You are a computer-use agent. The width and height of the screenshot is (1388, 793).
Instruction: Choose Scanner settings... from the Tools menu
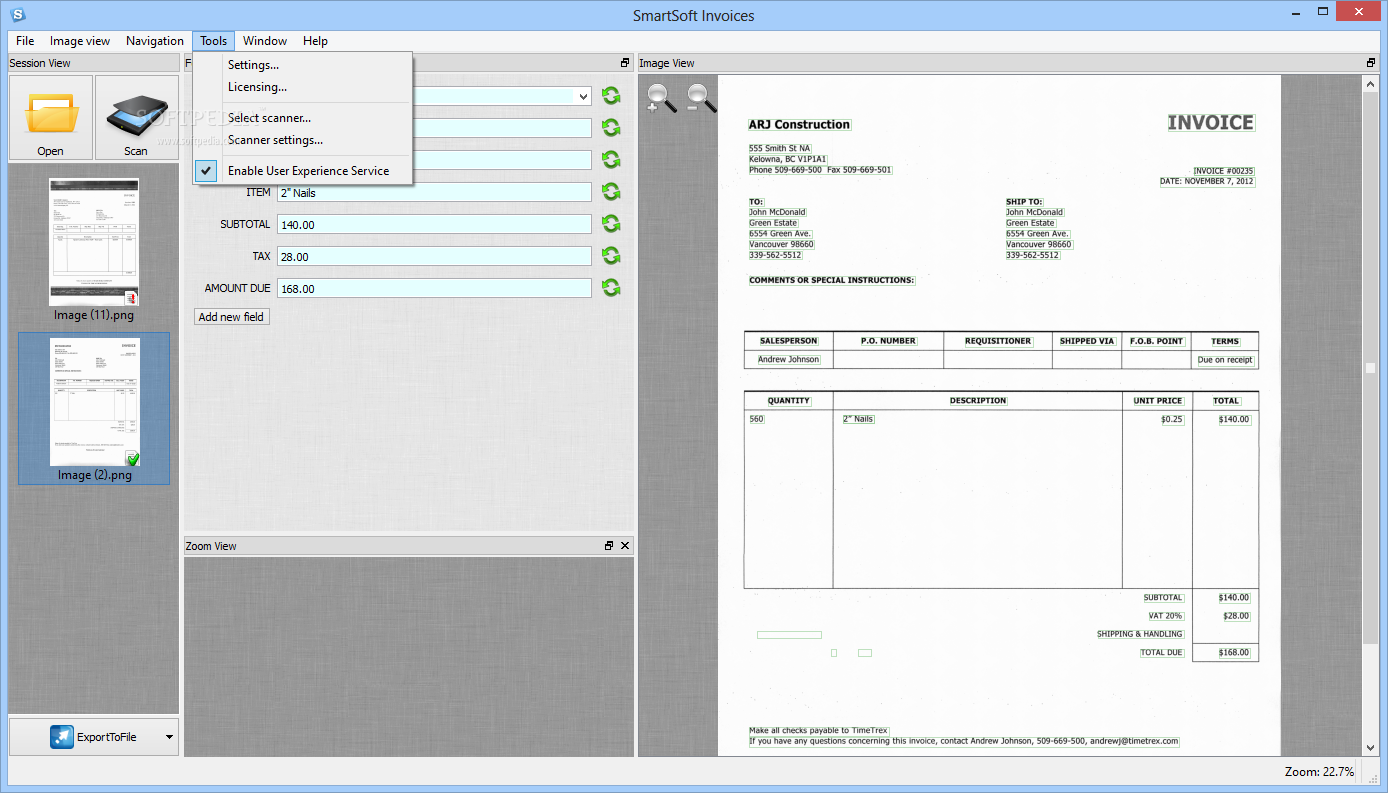point(303,140)
